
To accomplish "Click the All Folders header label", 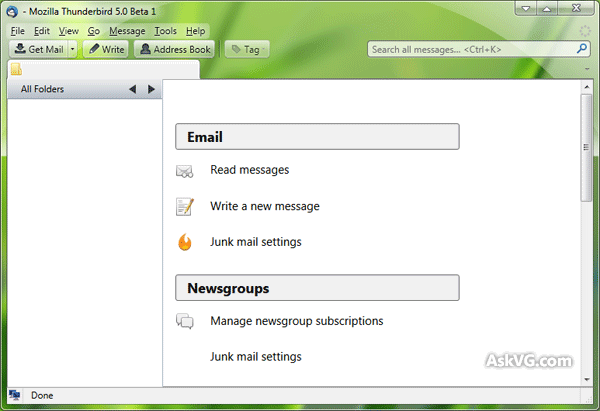I will (42, 89).
